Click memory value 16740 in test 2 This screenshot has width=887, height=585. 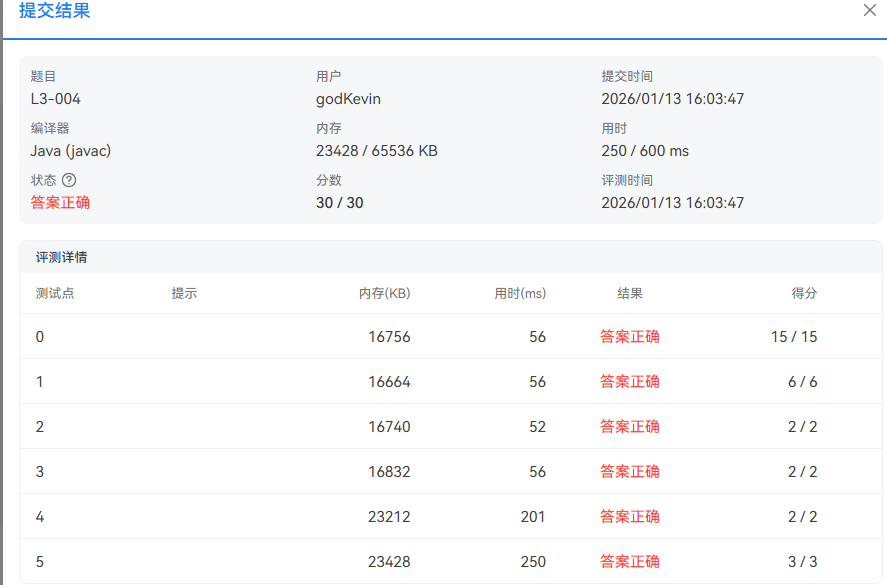pos(389,427)
